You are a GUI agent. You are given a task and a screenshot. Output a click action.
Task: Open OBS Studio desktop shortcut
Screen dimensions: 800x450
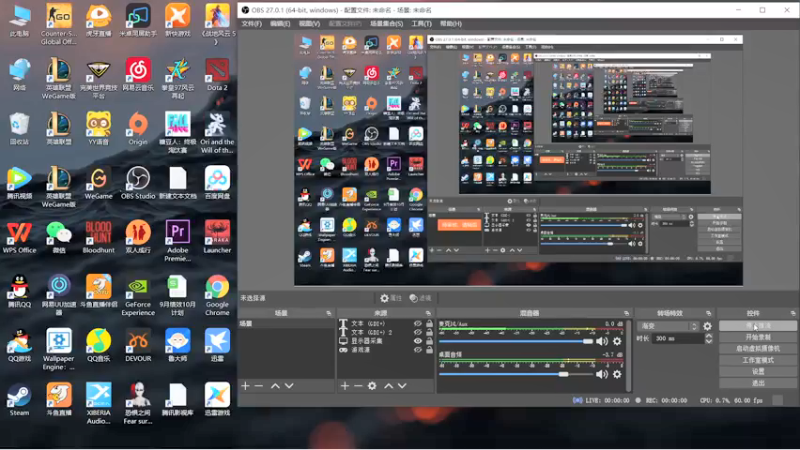pos(138,183)
